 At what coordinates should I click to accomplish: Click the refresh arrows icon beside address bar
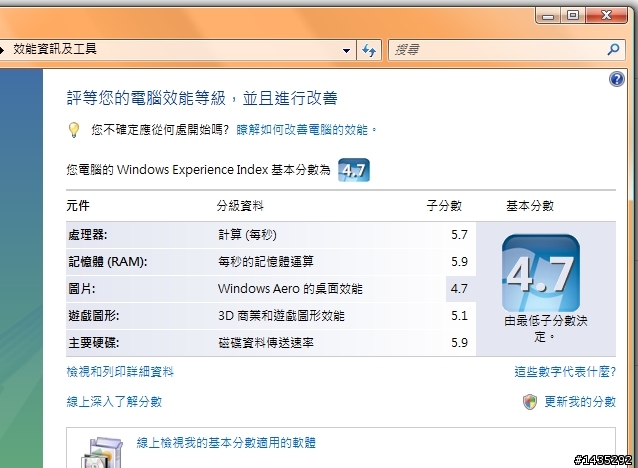(x=369, y=50)
